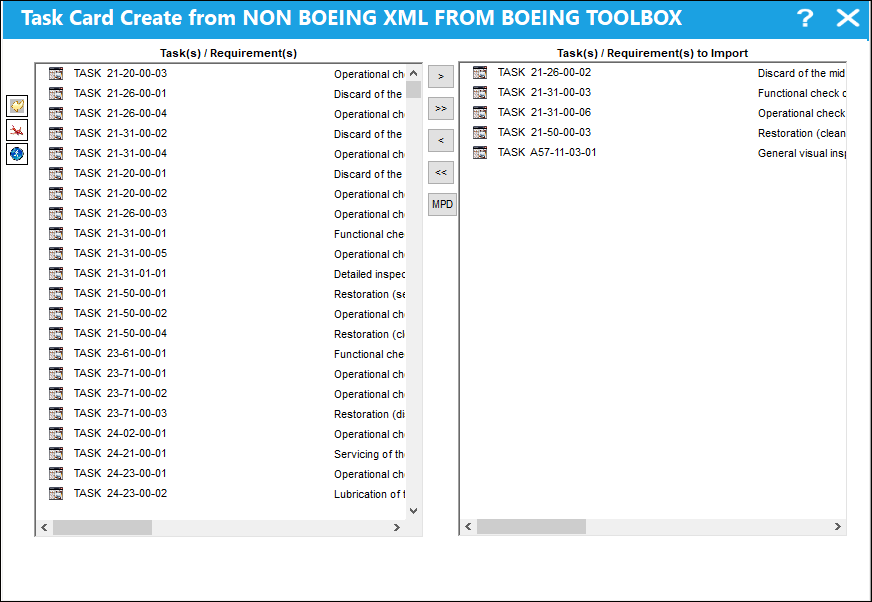Click task icon beside TASK 21-50-00-01
Screen dimensions: 872x602
pos(56,294)
